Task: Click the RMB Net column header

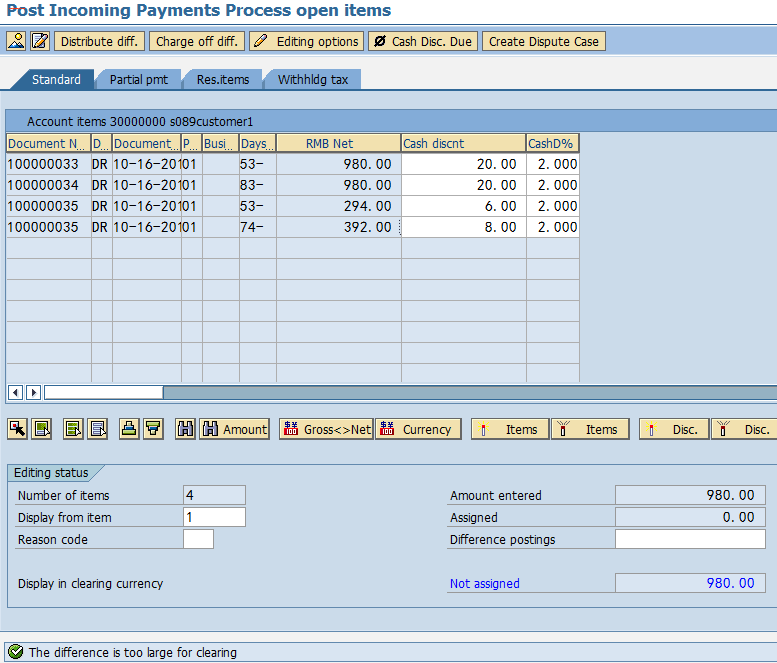Action: 338,143
